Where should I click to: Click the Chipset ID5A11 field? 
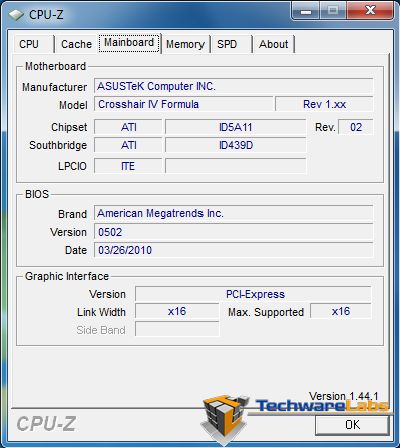click(236, 127)
